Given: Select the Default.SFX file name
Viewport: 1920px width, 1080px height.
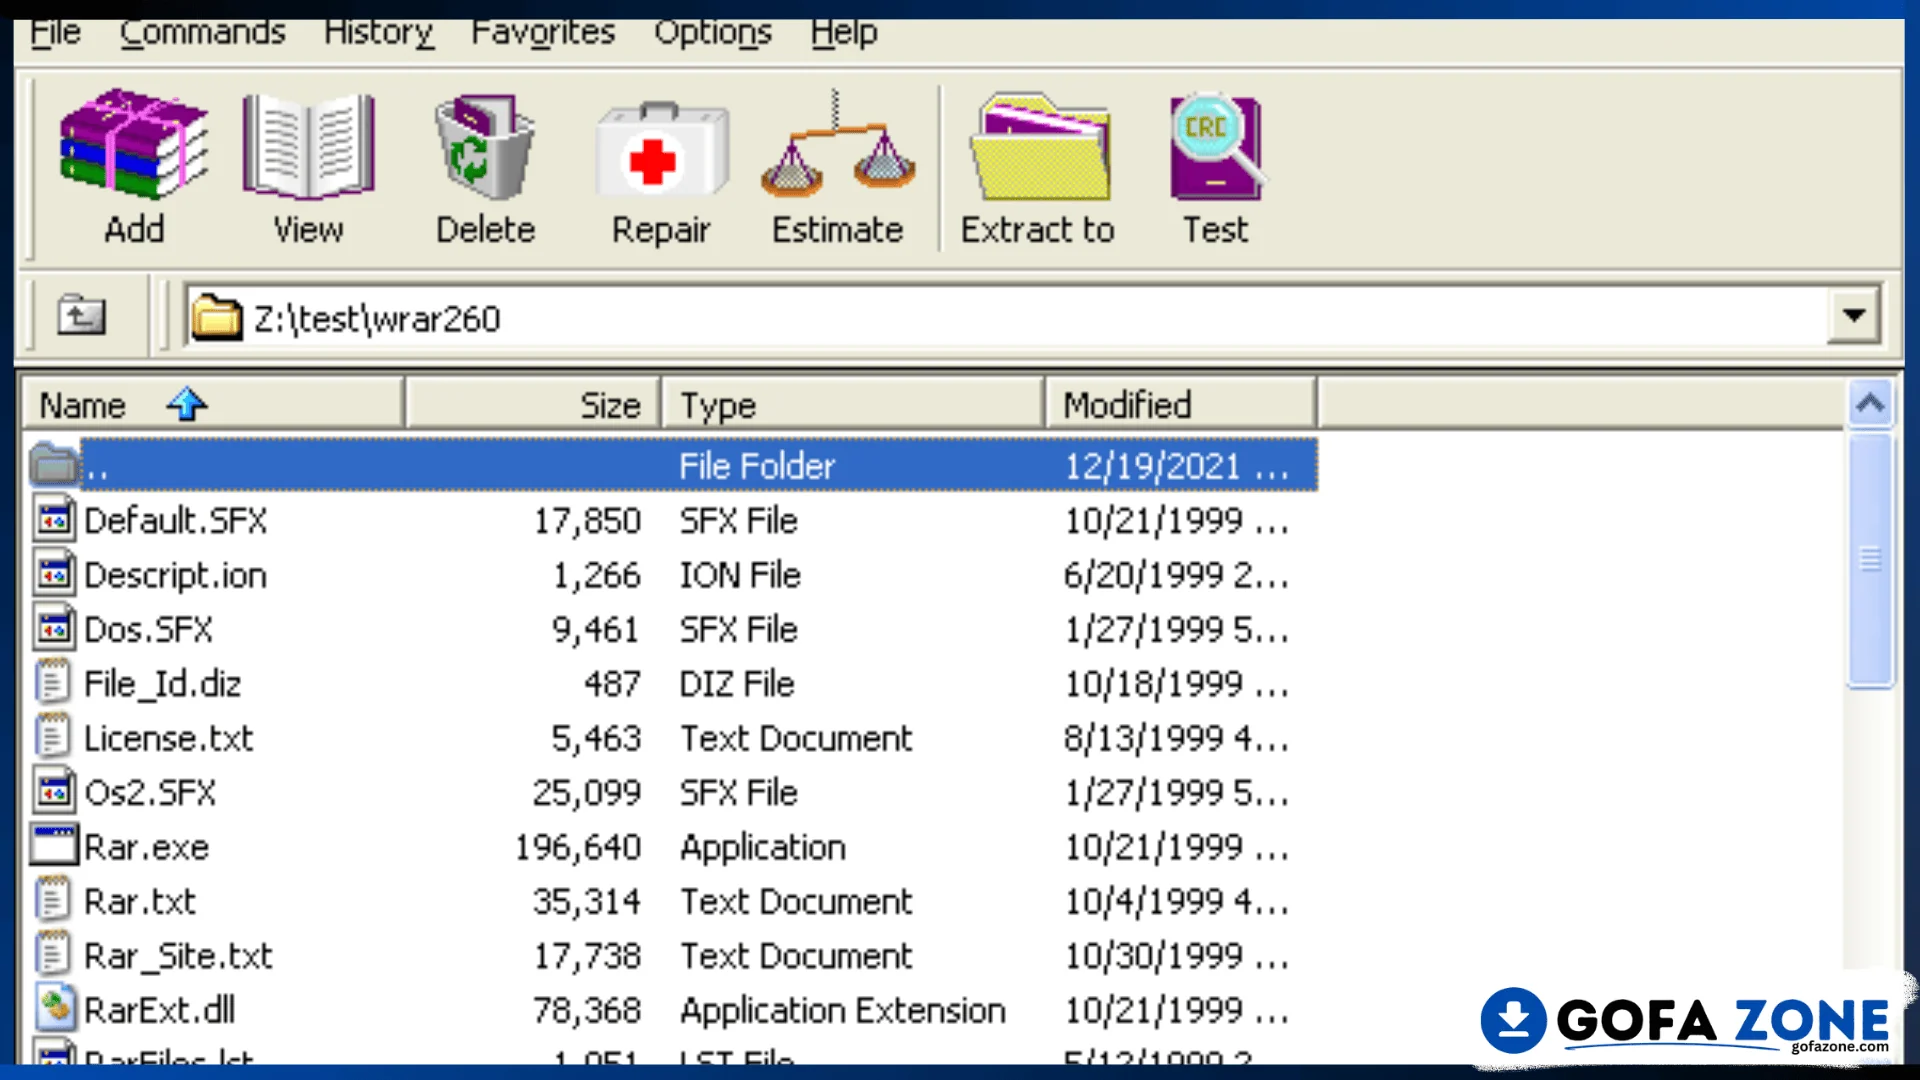Looking at the screenshot, I should tap(176, 520).
